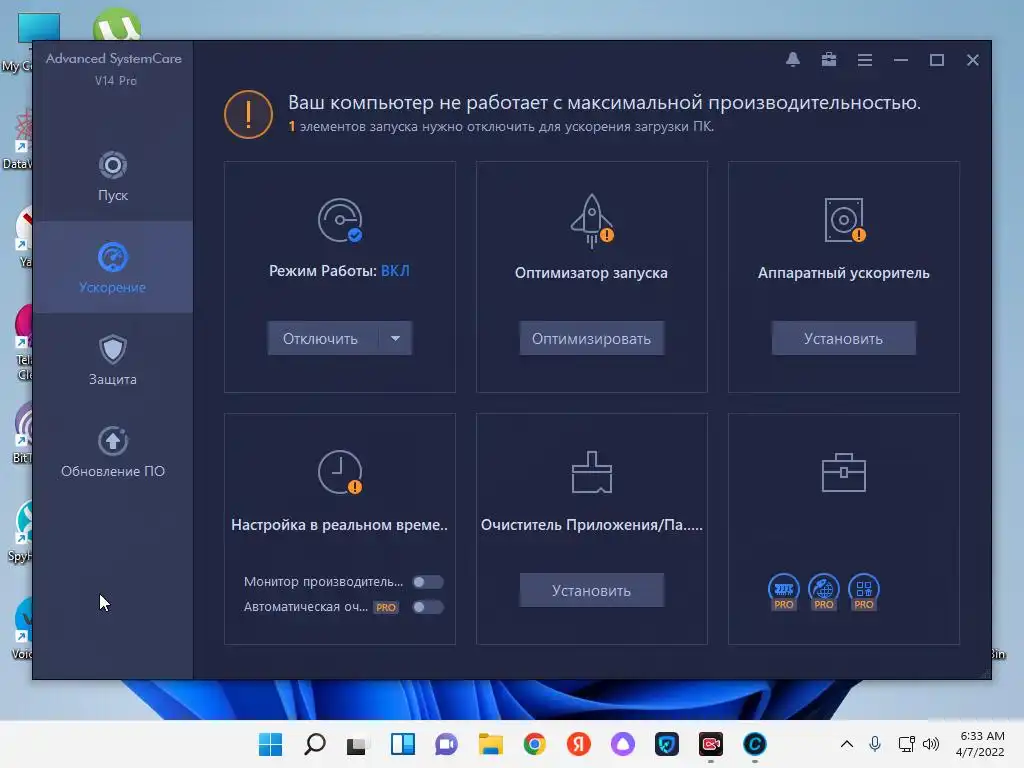Click the startup items warning message
The width and height of the screenshot is (1024, 768).
point(501,127)
